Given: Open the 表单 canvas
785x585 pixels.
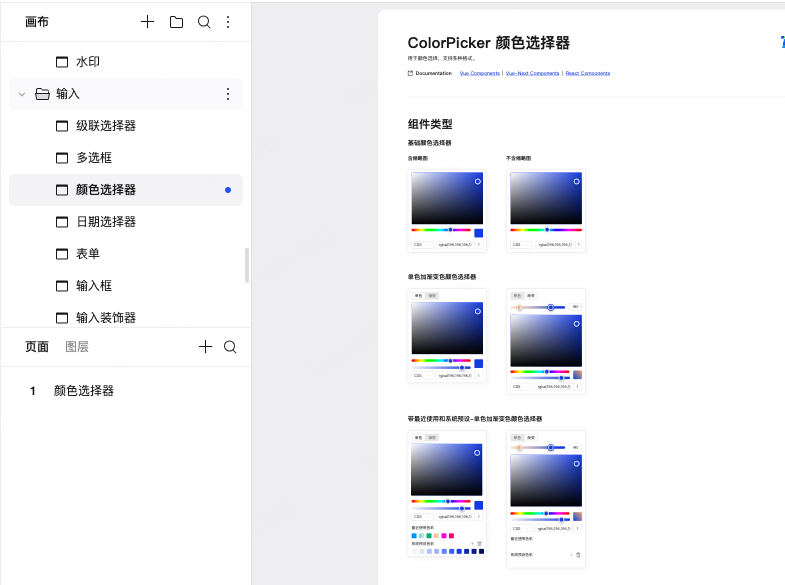Looking at the screenshot, I should 88,254.
